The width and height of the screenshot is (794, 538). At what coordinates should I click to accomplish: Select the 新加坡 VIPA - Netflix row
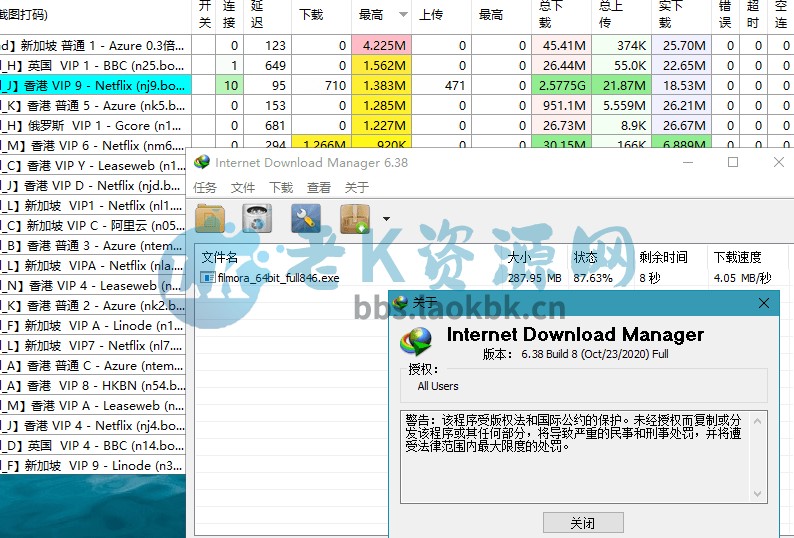pos(93,265)
